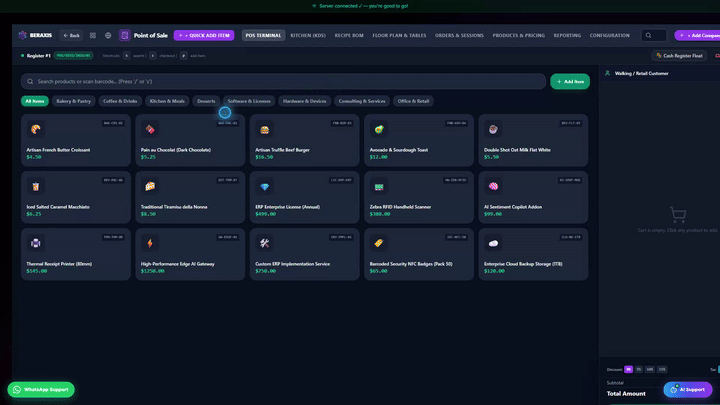Click the printer icon on Thermal Receipt Printer
The image size is (720, 405).
tap(35, 243)
